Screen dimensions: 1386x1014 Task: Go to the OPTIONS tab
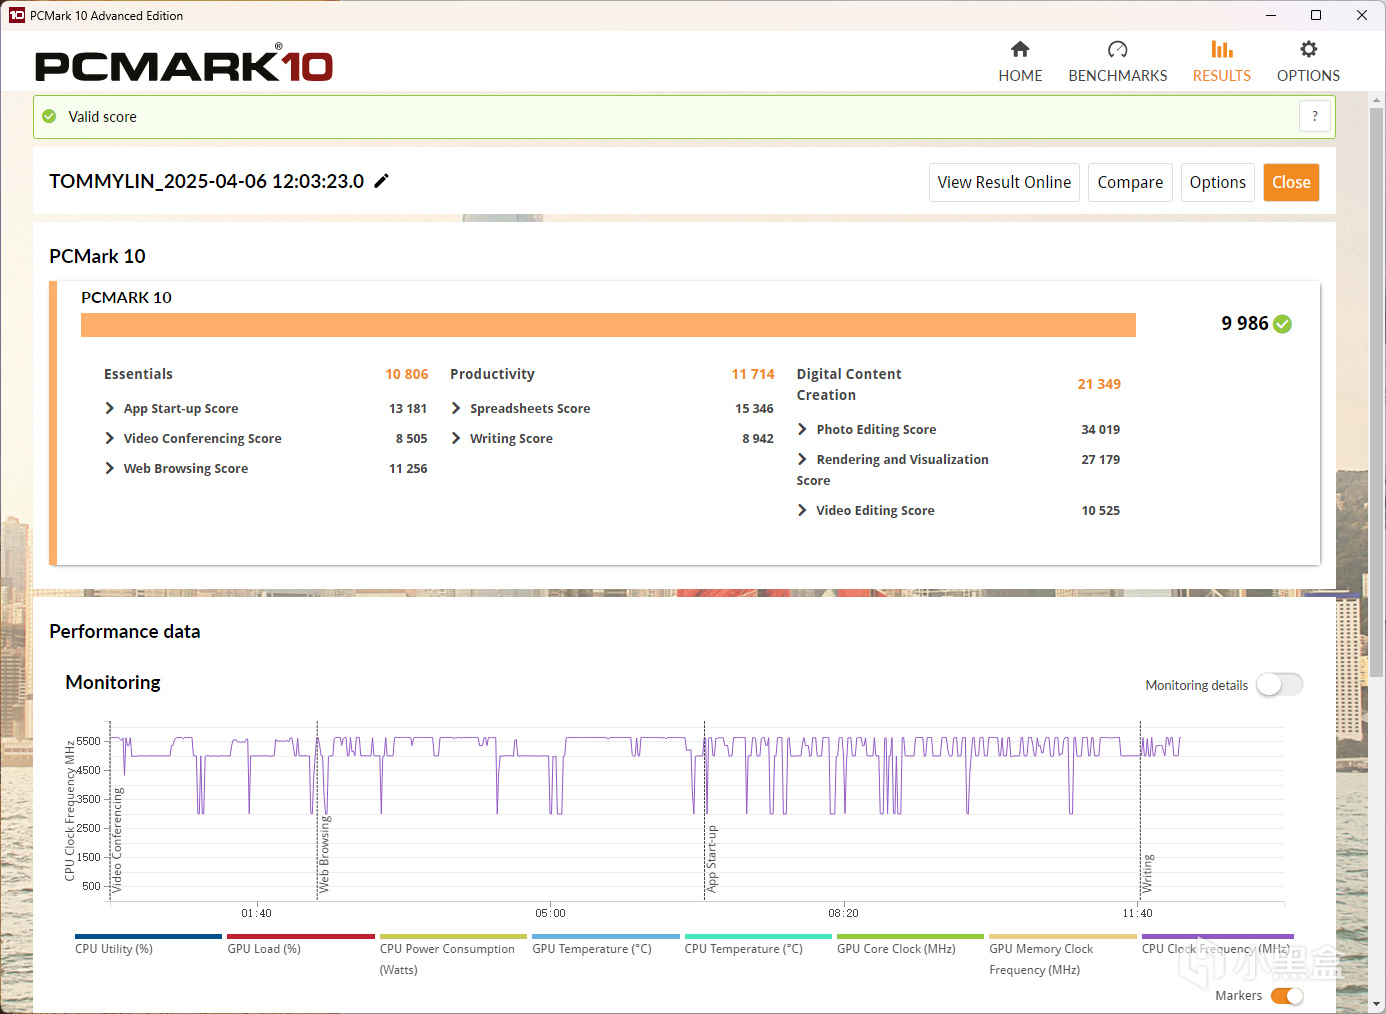pyautogui.click(x=1308, y=62)
